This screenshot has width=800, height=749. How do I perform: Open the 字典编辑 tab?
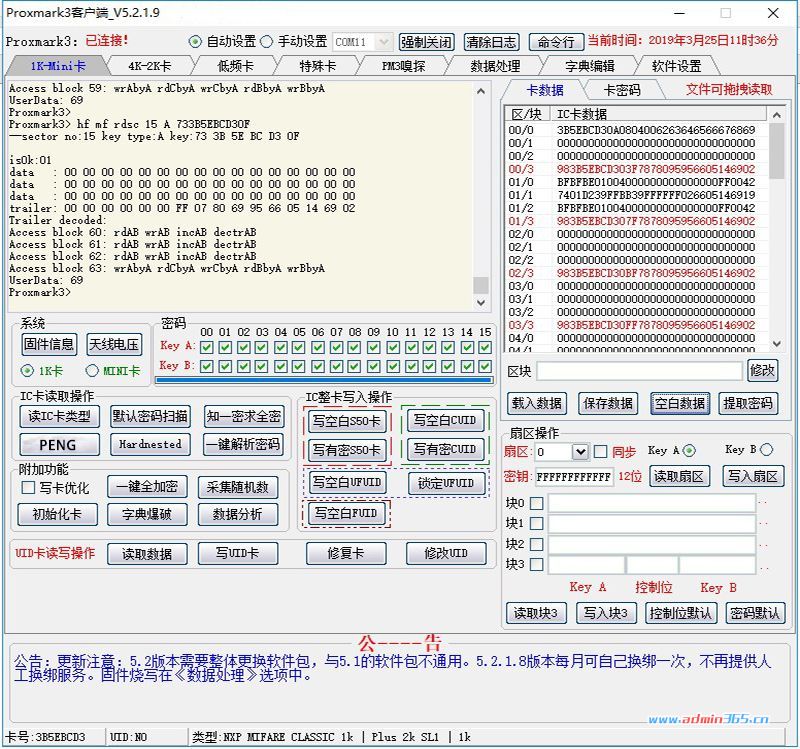click(589, 66)
